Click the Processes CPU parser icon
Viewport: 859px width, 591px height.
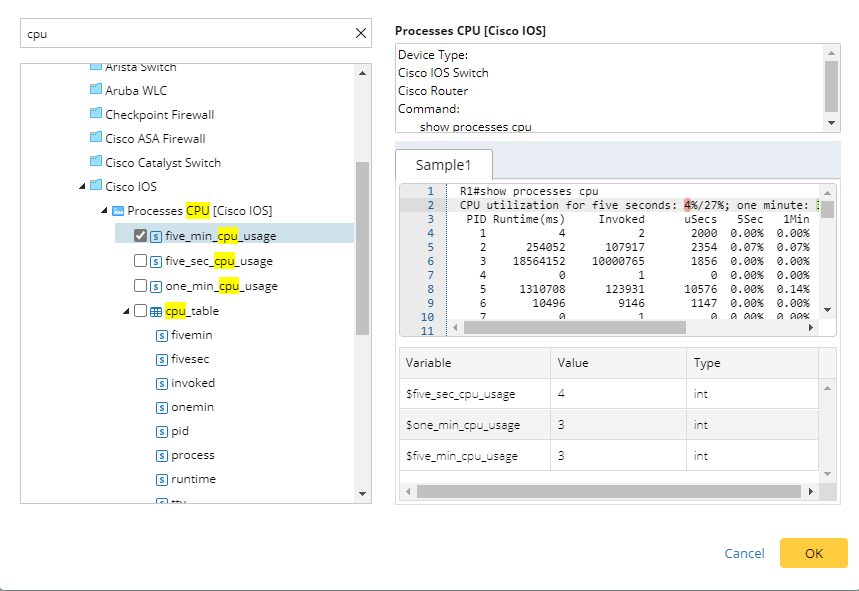[x=118, y=211]
